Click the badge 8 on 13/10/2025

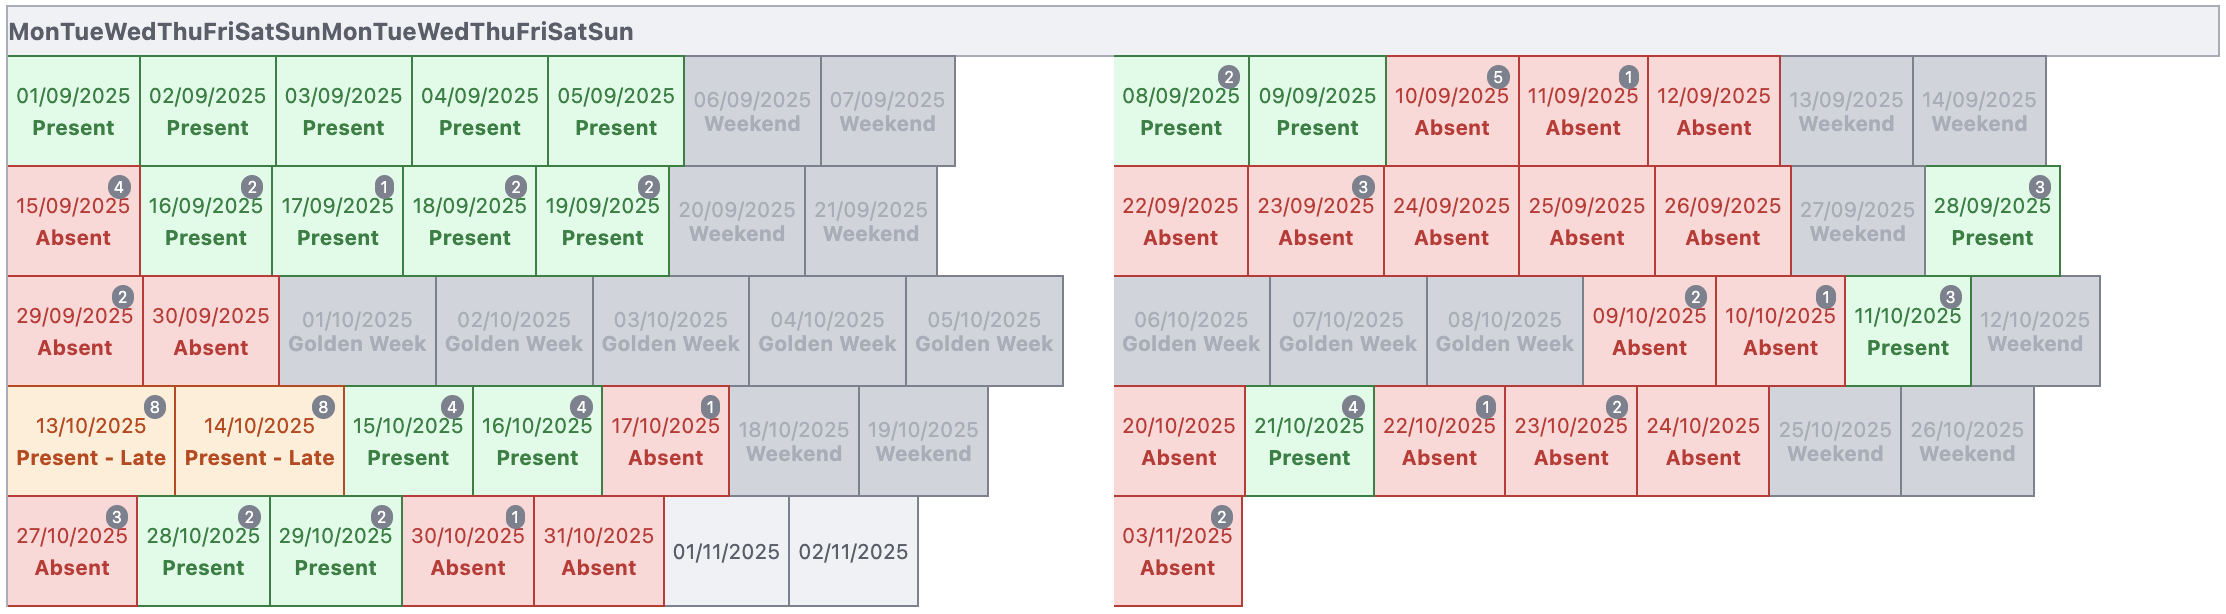click(154, 407)
